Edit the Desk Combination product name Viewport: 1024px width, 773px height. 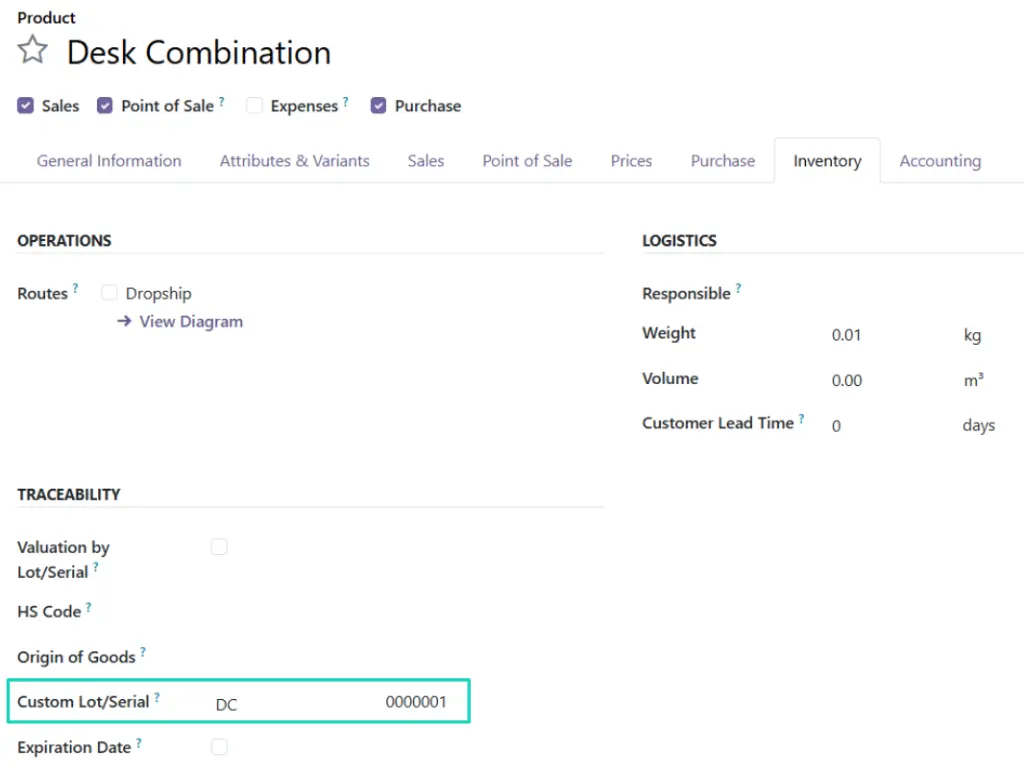click(x=198, y=52)
